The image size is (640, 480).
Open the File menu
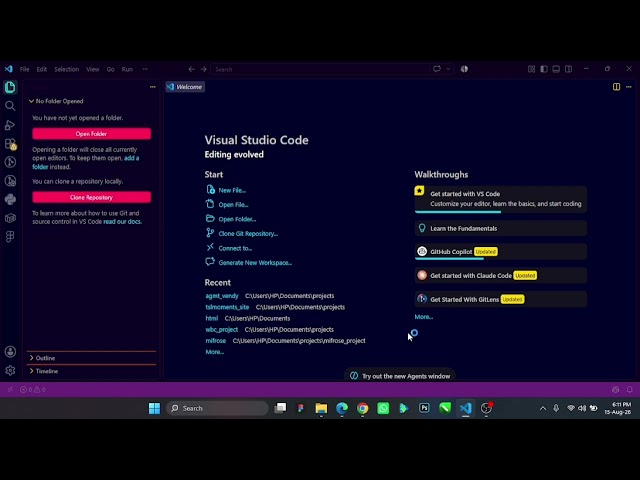(x=24, y=69)
